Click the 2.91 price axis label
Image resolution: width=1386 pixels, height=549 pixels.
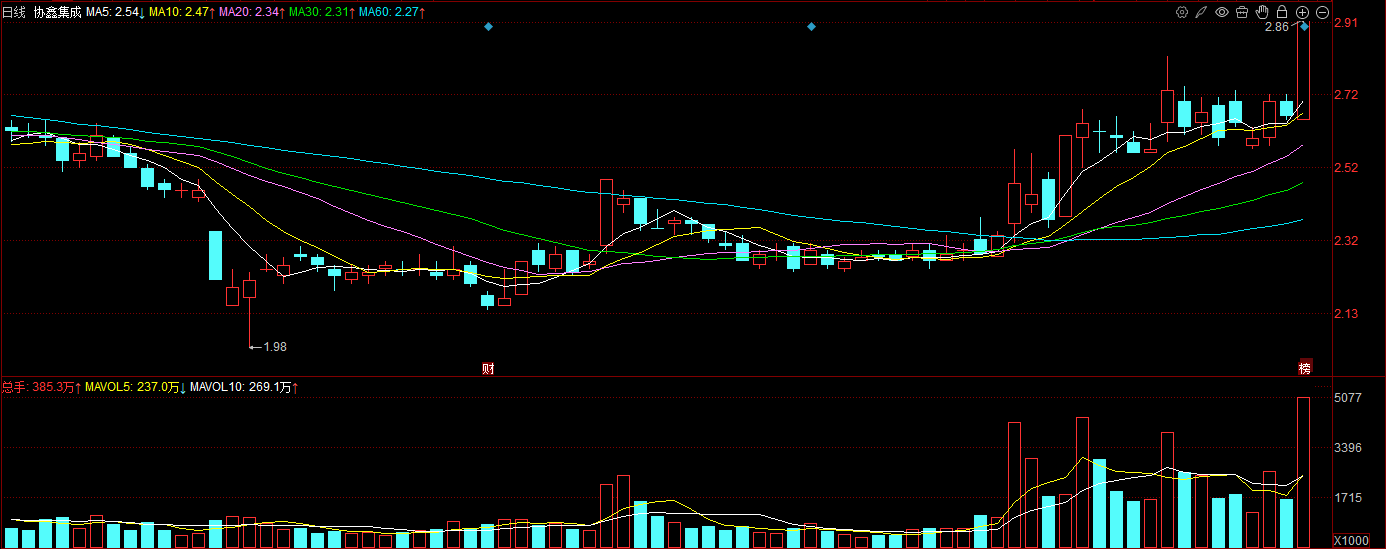1346,22
